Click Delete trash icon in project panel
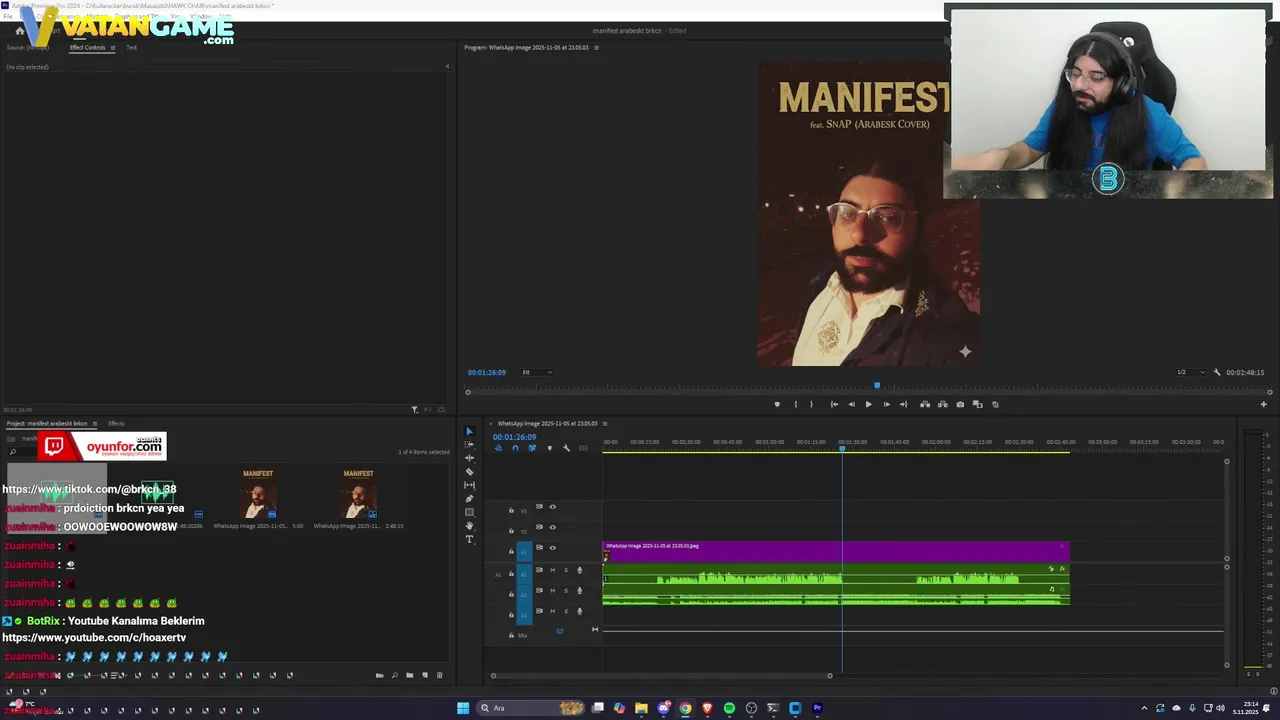Image resolution: width=1280 pixels, height=720 pixels. (439, 675)
